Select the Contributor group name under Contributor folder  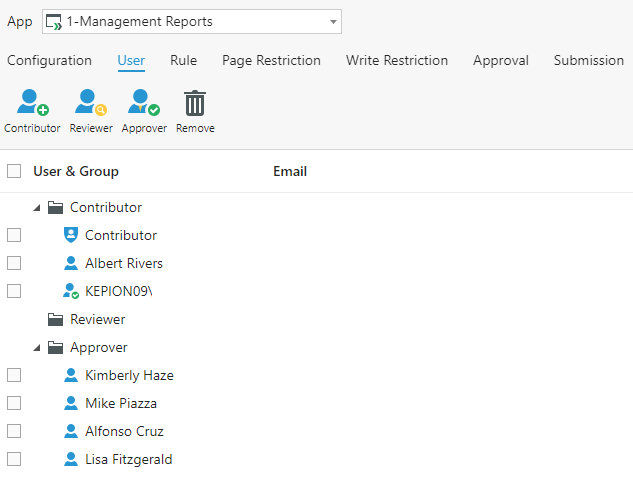click(x=121, y=235)
